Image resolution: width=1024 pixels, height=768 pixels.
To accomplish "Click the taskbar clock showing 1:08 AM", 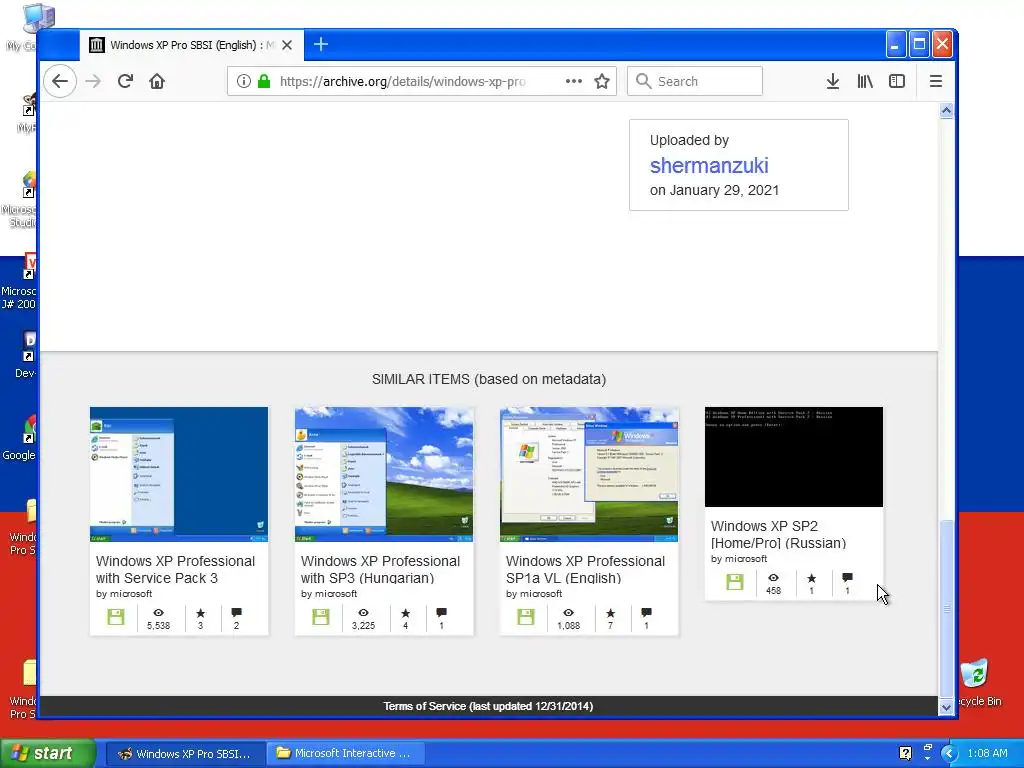I will (x=987, y=754).
